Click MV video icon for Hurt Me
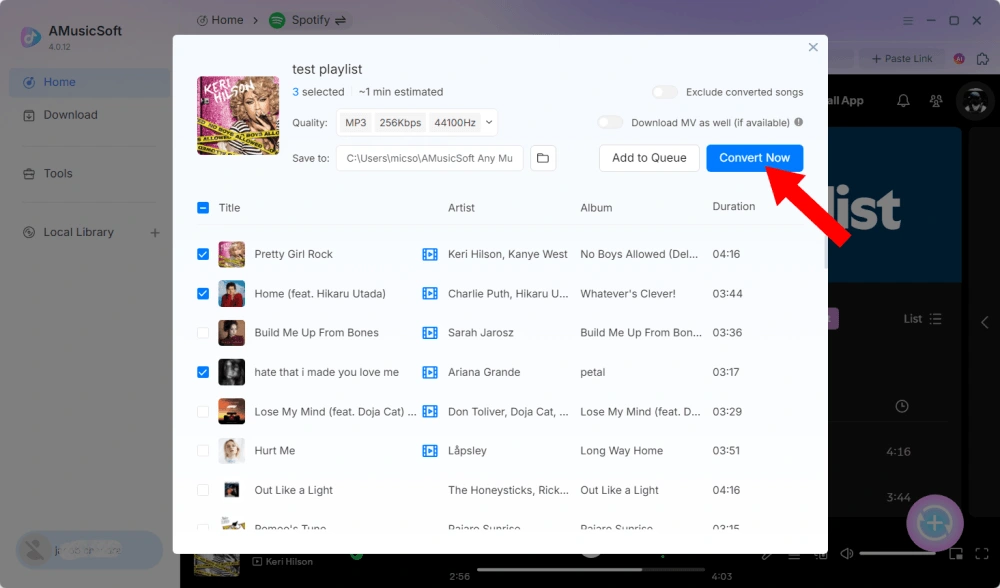 click(430, 451)
